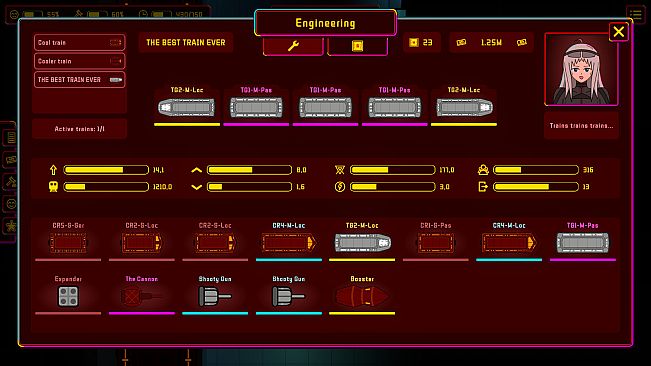Open the wrench engineering tab
This screenshot has width=651, height=366.
click(x=293, y=46)
